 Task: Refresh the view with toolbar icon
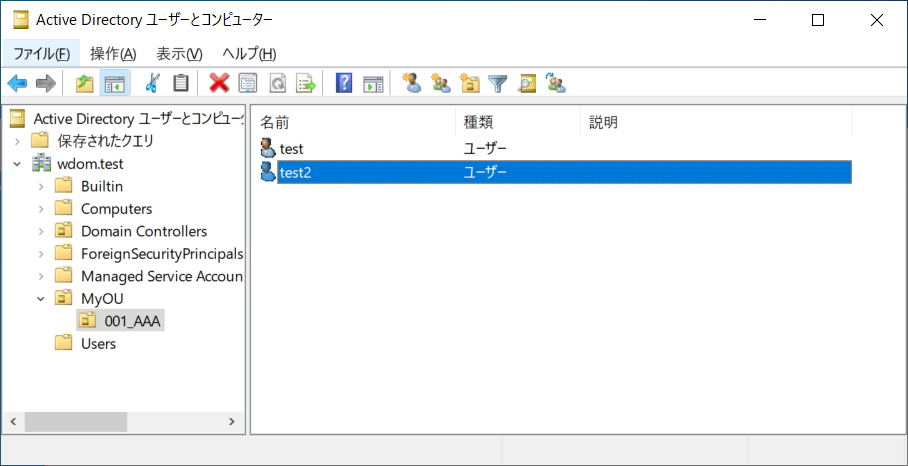coord(277,83)
